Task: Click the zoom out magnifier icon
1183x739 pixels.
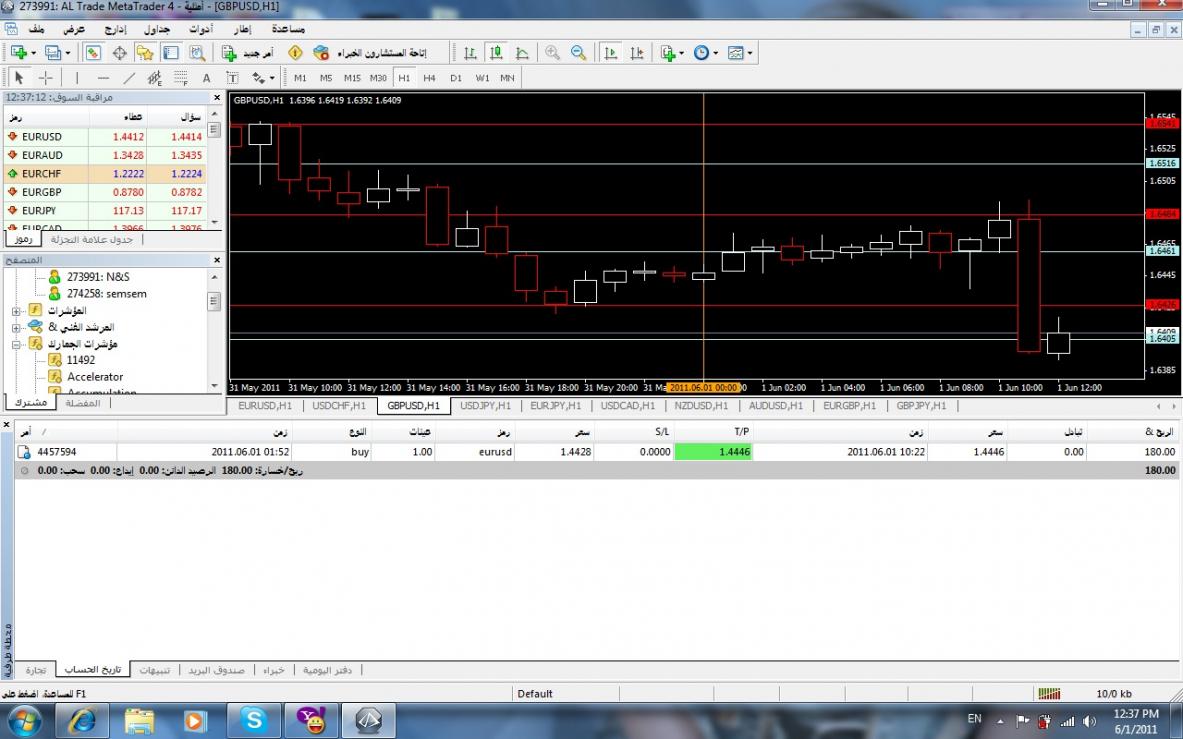Action: coord(578,53)
